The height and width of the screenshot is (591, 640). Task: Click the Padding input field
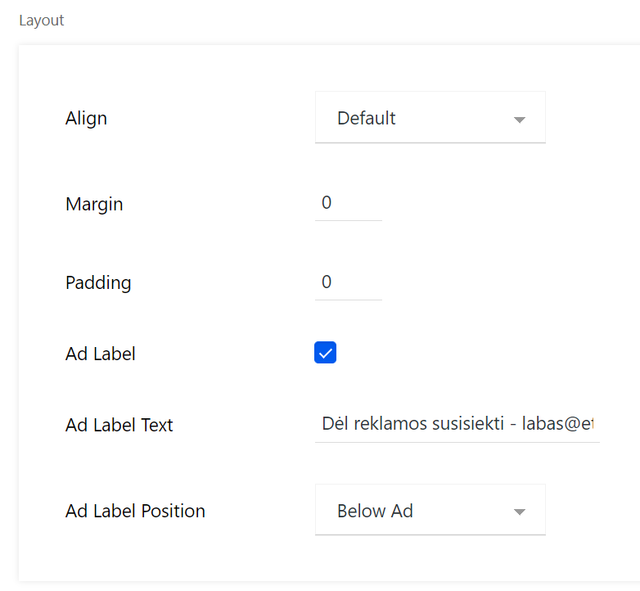pos(349,282)
